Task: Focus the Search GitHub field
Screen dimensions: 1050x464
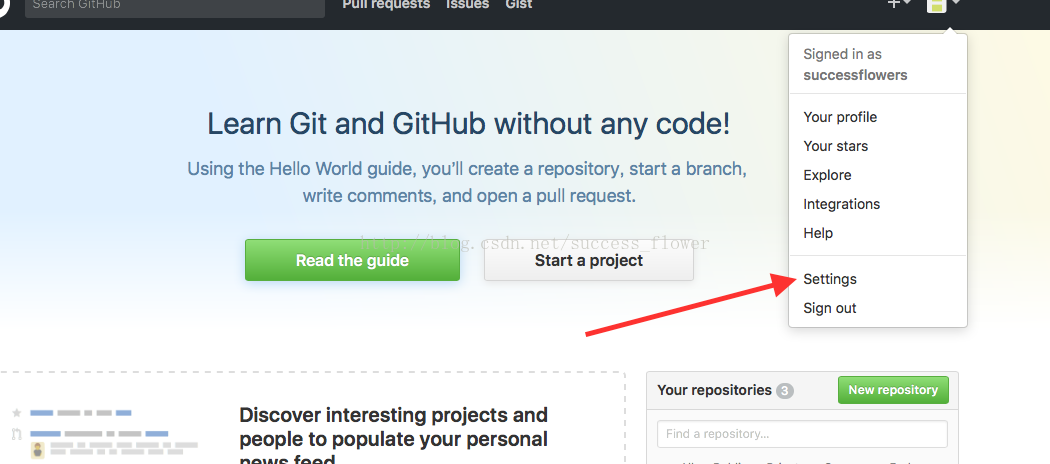Action: (175, 7)
